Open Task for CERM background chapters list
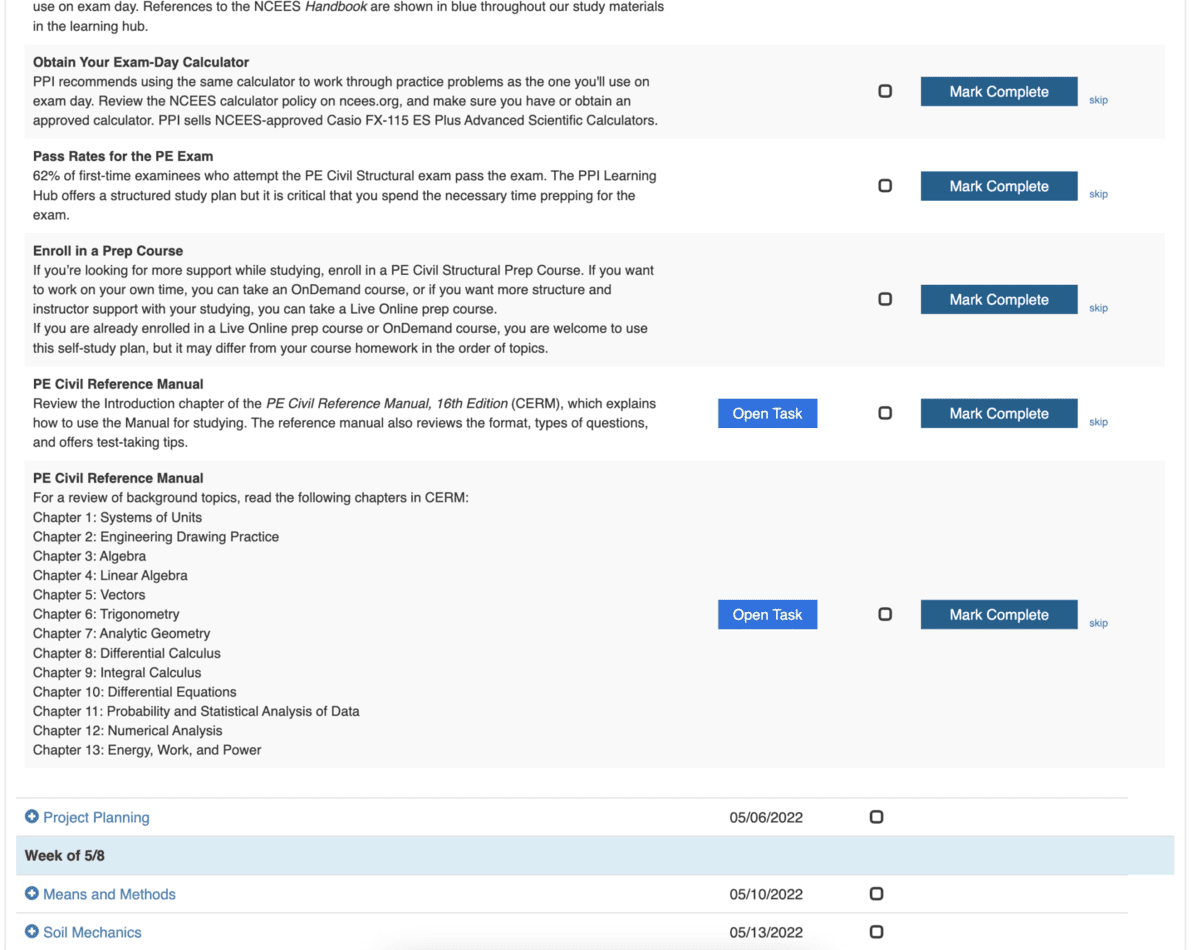1198x950 pixels. (x=767, y=614)
